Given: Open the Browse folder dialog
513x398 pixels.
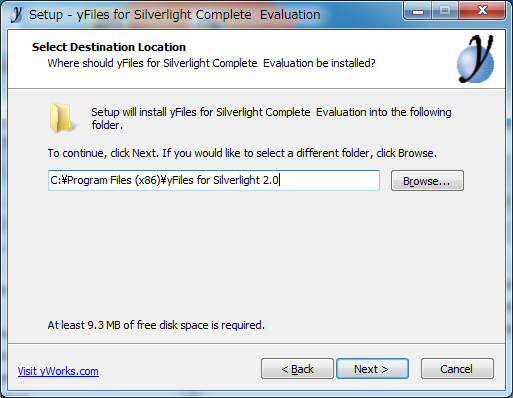Looking at the screenshot, I should click(x=427, y=181).
